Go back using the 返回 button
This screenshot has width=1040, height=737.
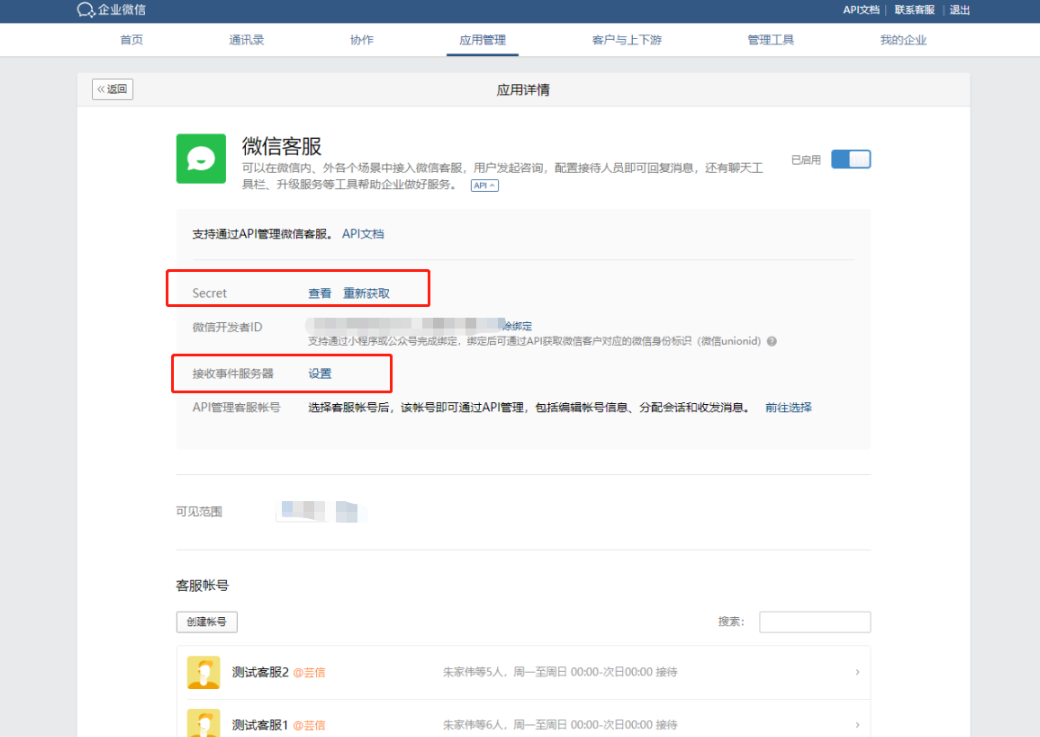pyautogui.click(x=112, y=89)
